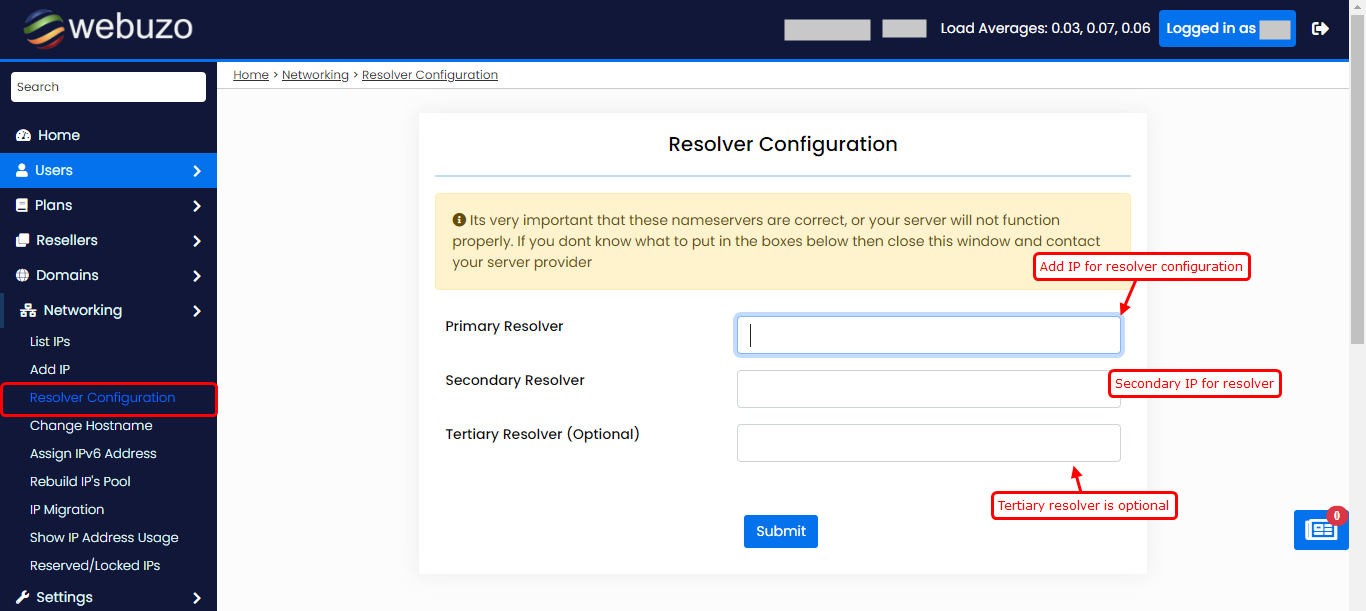Click the Webuzo logo
This screenshot has height=611, width=1366.
(108, 29)
